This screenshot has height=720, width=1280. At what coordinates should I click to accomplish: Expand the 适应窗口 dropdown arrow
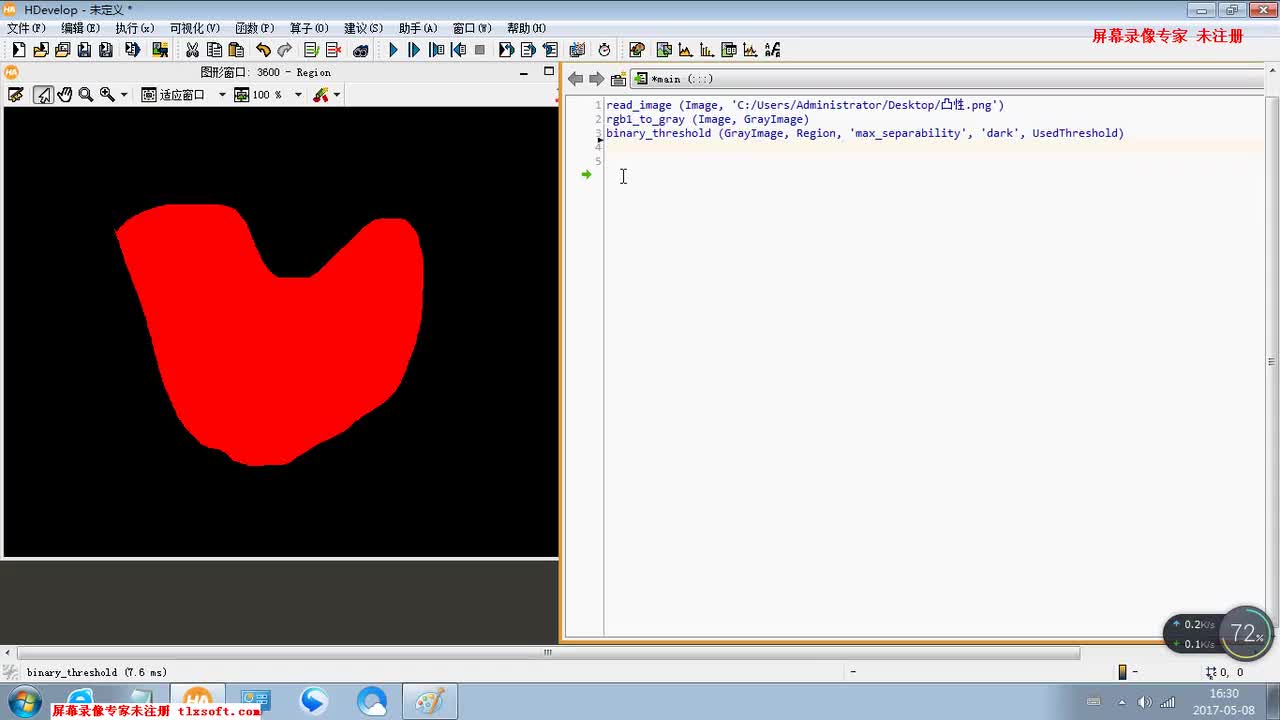point(222,95)
